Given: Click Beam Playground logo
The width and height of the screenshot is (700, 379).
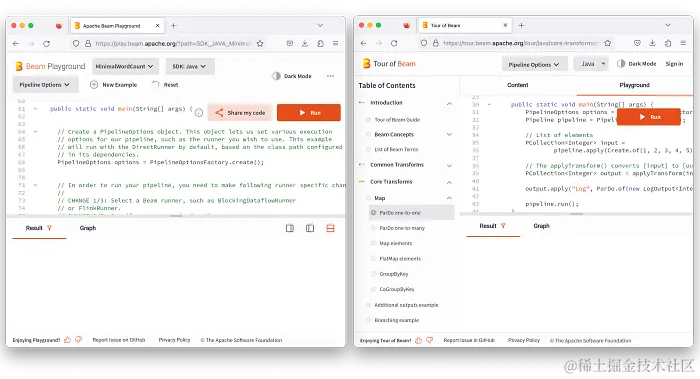Looking at the screenshot, I should click(50, 66).
